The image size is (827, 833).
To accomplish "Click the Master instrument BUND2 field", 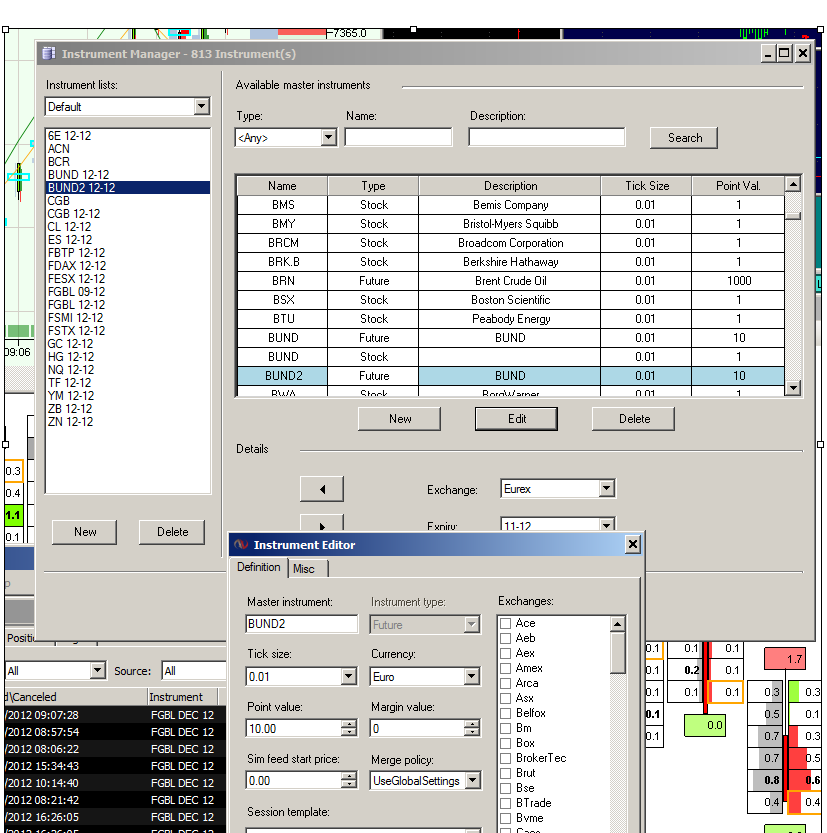I will [x=302, y=624].
